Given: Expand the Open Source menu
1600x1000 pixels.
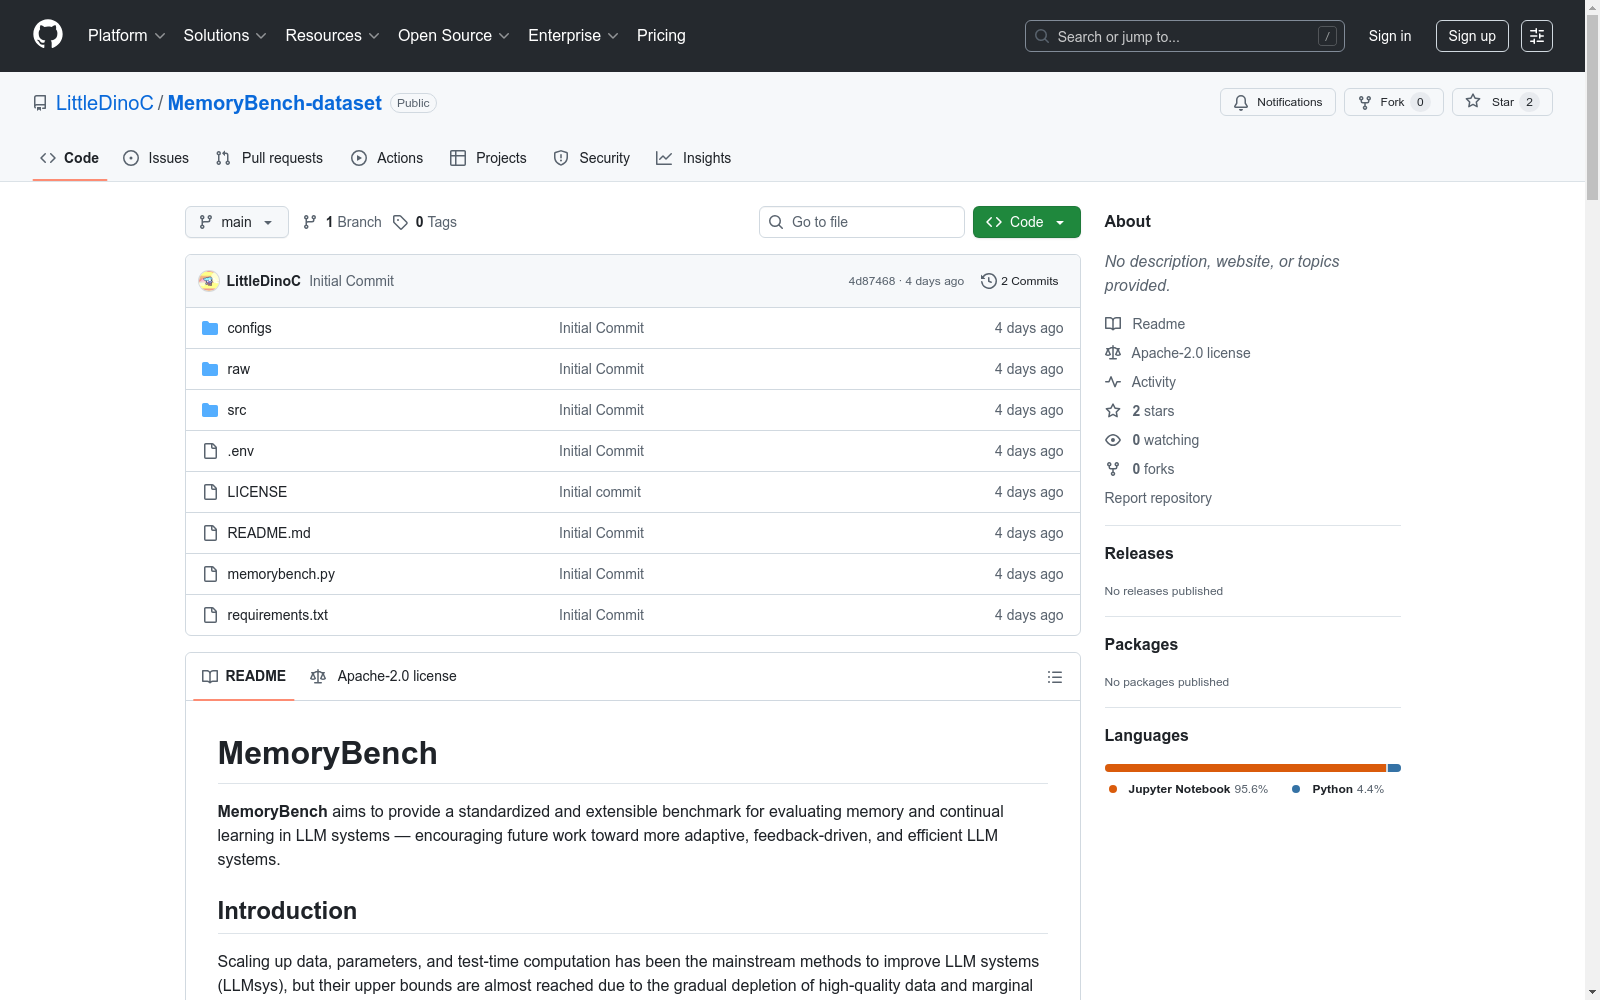Looking at the screenshot, I should tap(454, 36).
